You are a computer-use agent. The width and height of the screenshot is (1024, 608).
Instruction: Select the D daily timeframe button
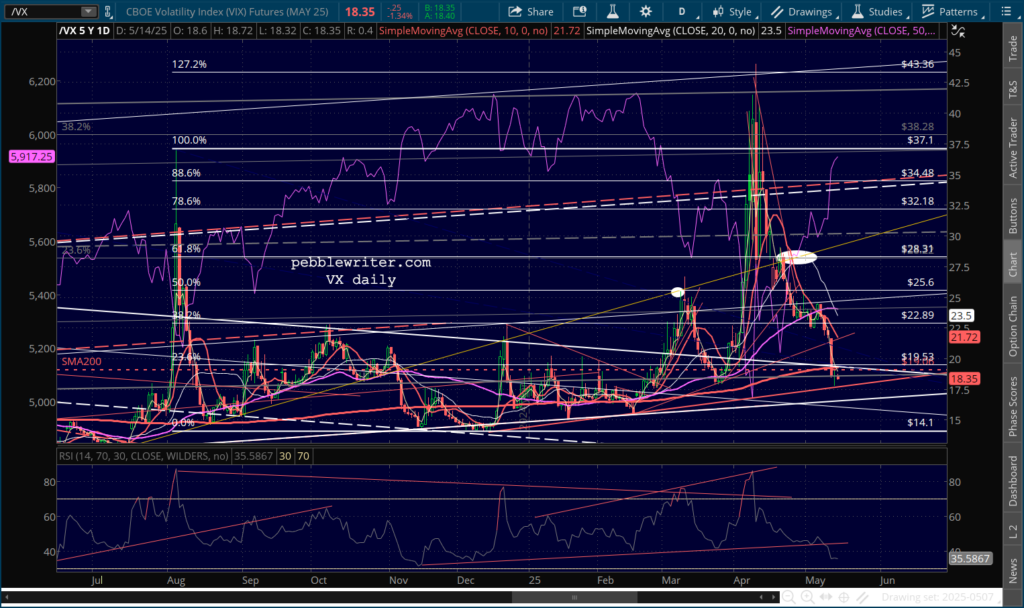(681, 12)
